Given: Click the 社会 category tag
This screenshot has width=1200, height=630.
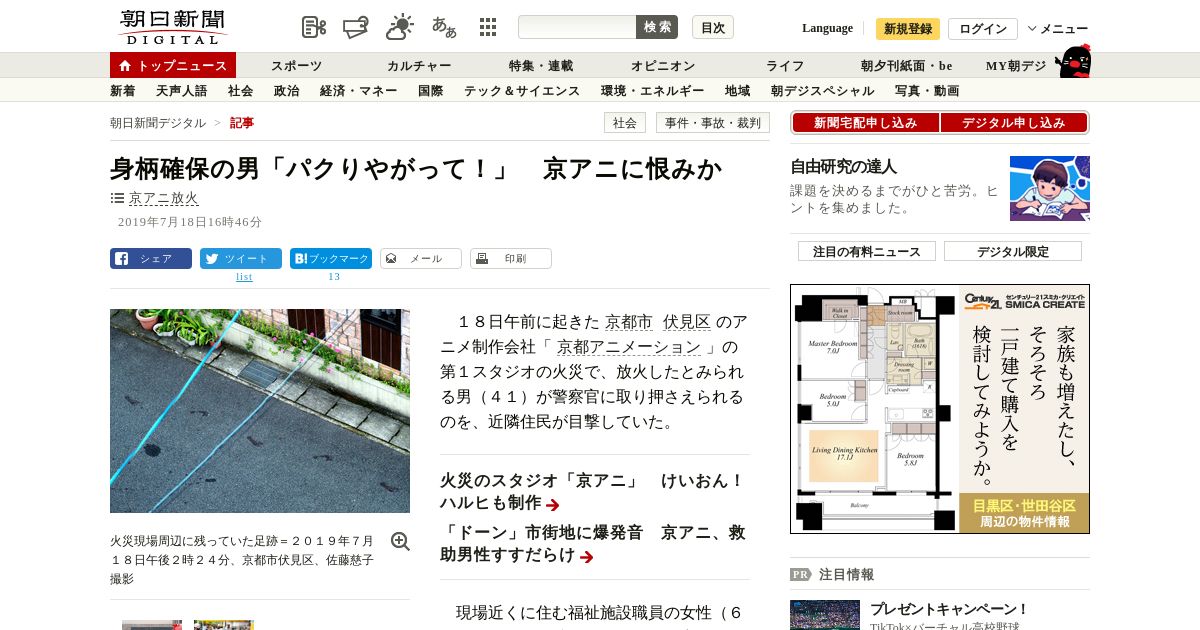Looking at the screenshot, I should 625,122.
